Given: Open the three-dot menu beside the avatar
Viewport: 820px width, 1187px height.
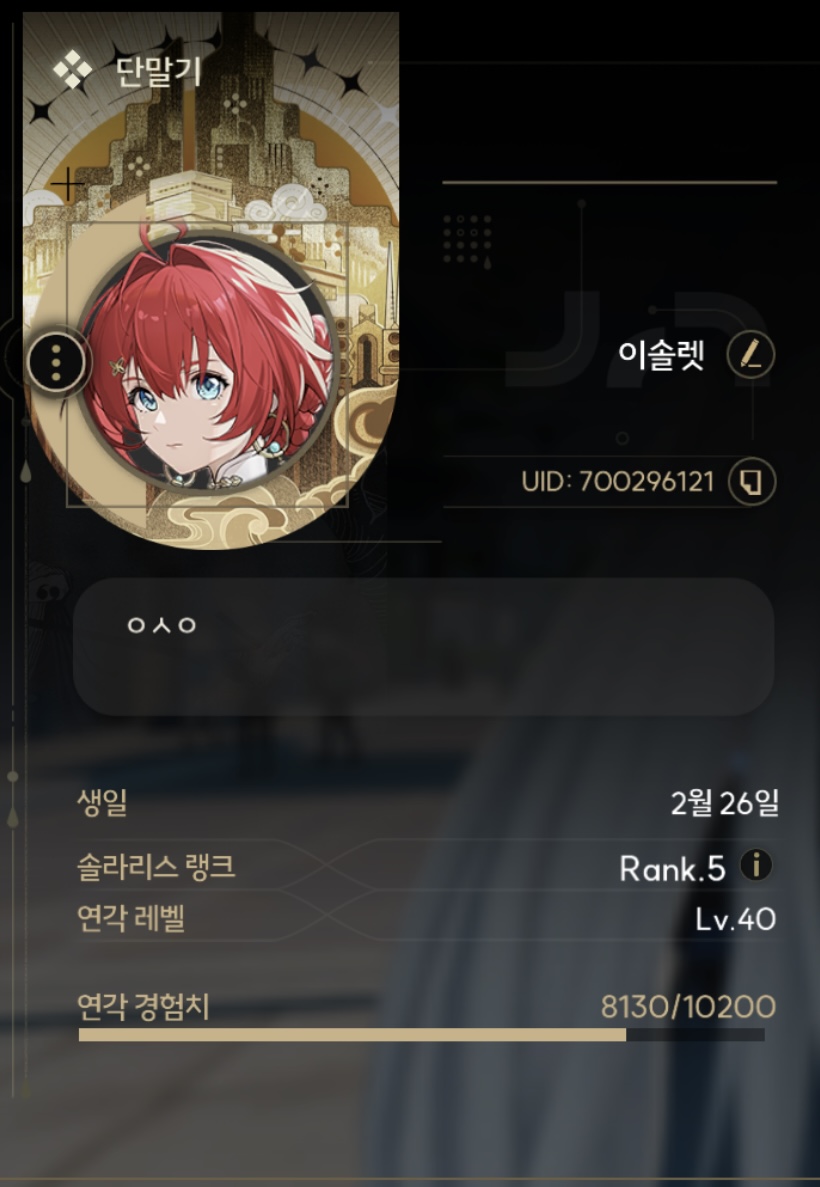Looking at the screenshot, I should 56,364.
